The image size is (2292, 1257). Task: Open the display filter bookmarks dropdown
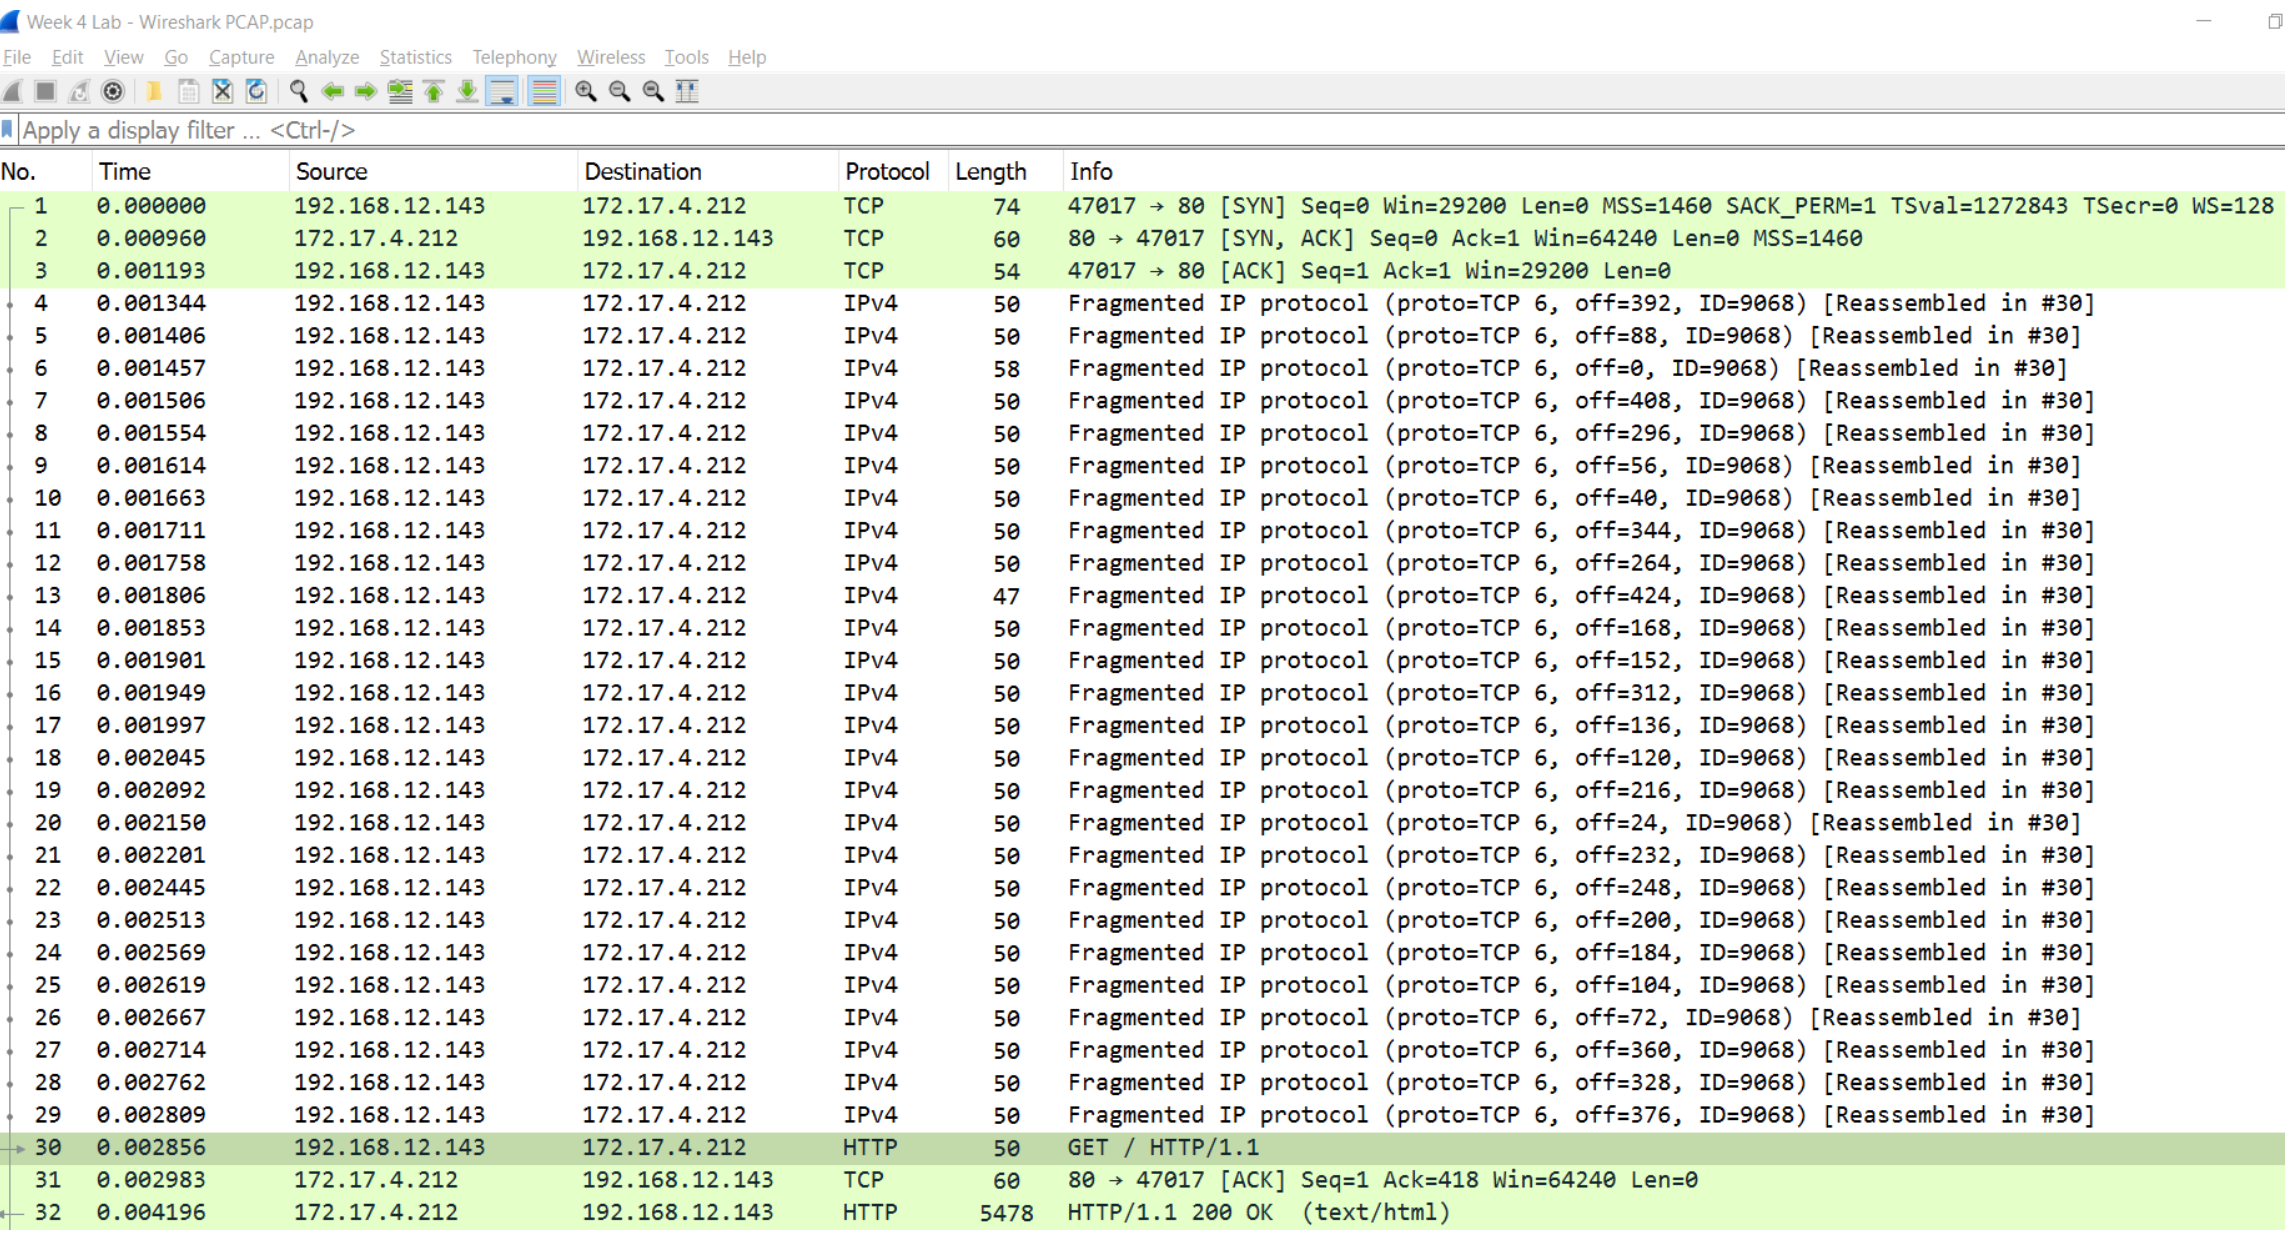[x=9, y=129]
